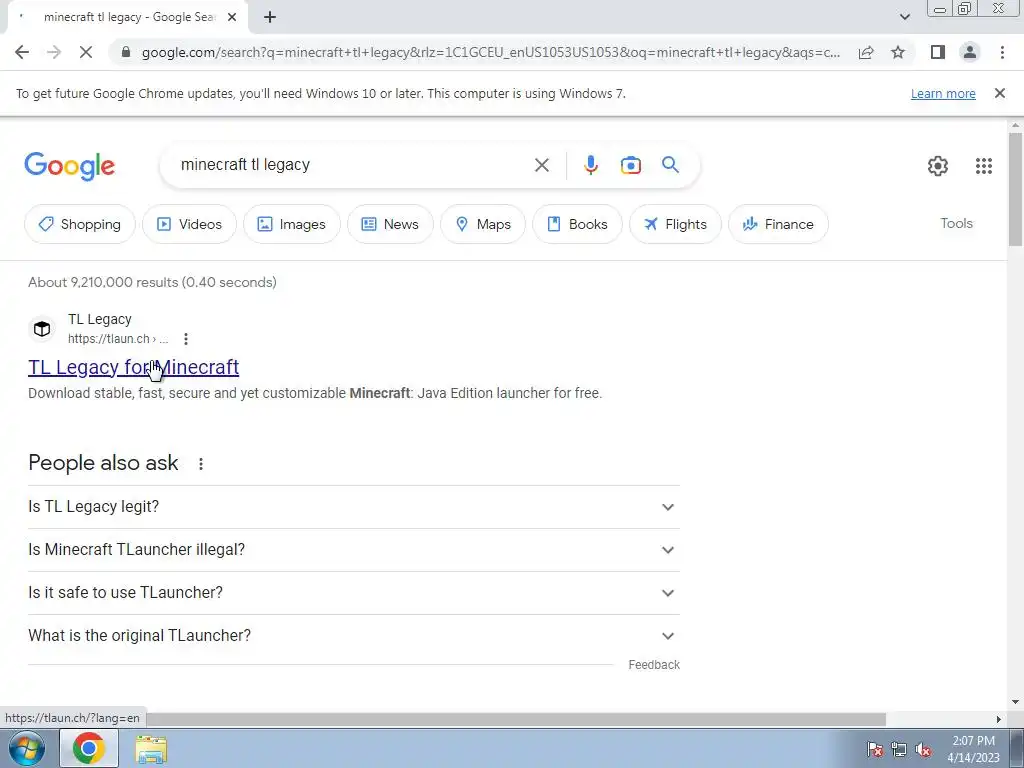Bookmark this page with the star
This screenshot has width=1024, height=768.
pyautogui.click(x=898, y=52)
